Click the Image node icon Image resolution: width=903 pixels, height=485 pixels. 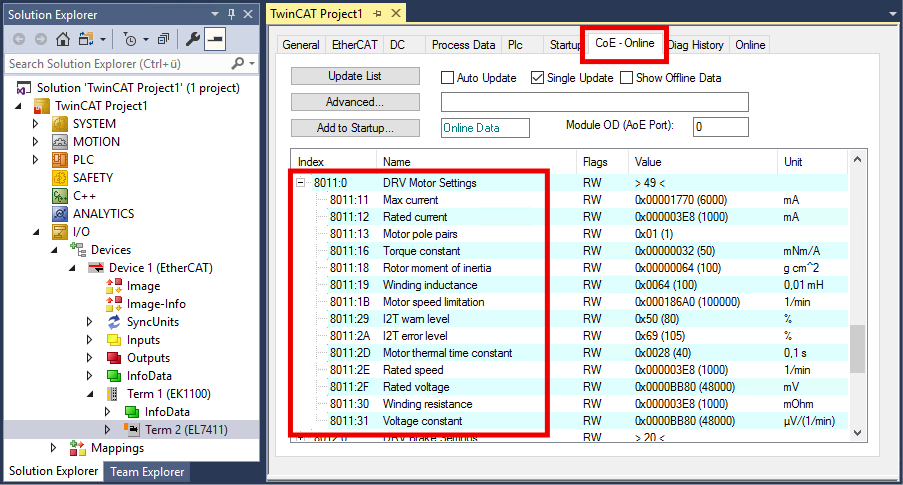(x=114, y=286)
